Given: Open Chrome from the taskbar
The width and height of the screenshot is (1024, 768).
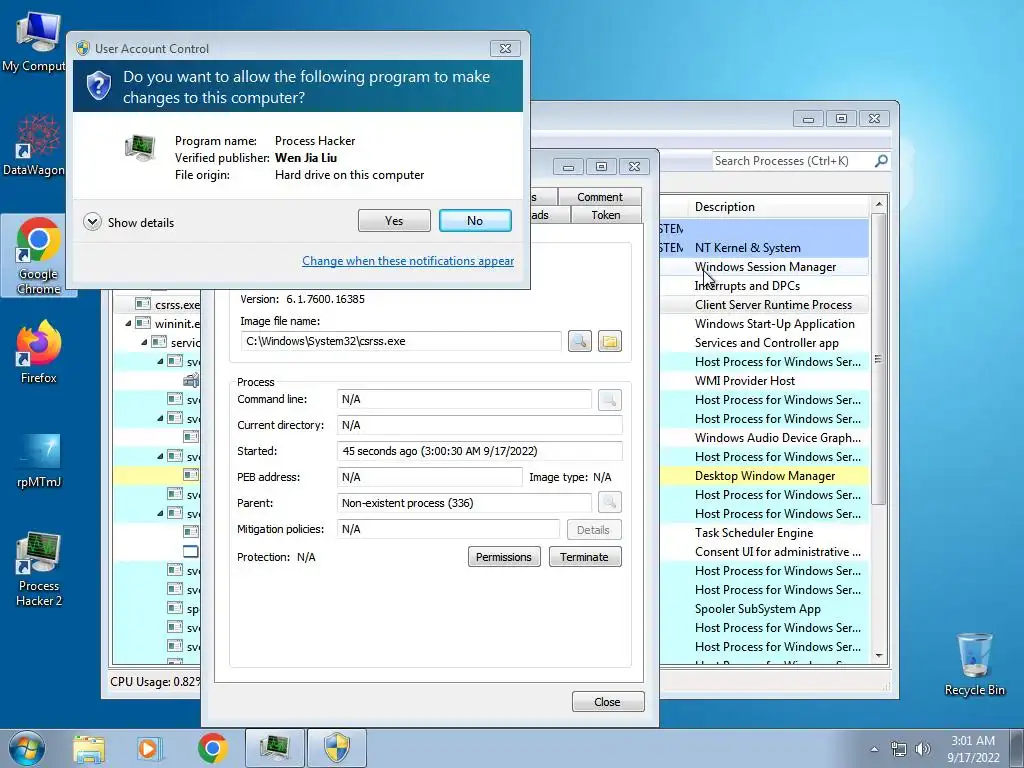Looking at the screenshot, I should 212,748.
